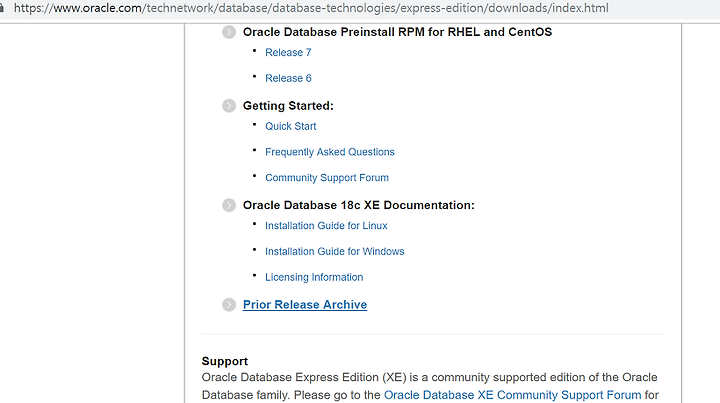Go to Frequently Asked Questions

330,152
